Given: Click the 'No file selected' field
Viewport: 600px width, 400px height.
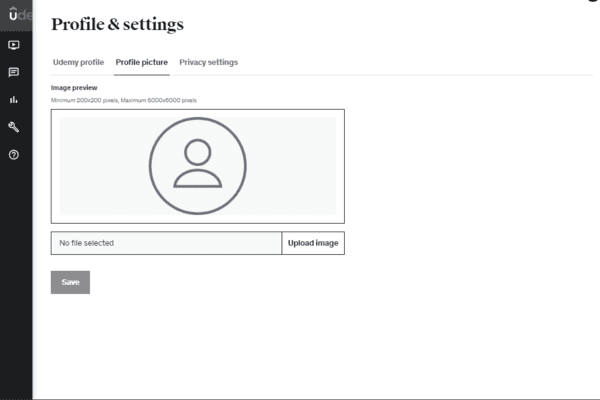Looking at the screenshot, I should click(166, 243).
